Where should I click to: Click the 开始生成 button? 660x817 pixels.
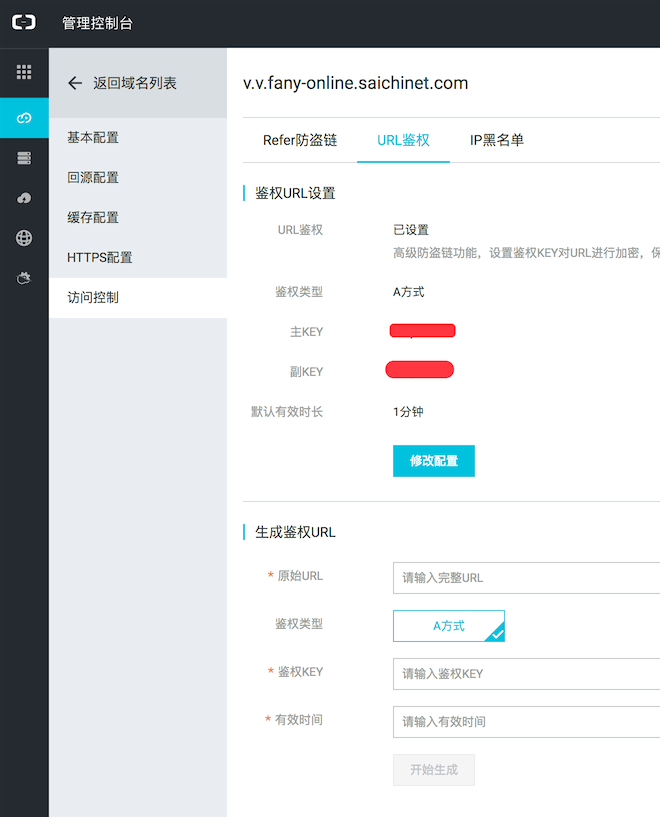[433, 769]
